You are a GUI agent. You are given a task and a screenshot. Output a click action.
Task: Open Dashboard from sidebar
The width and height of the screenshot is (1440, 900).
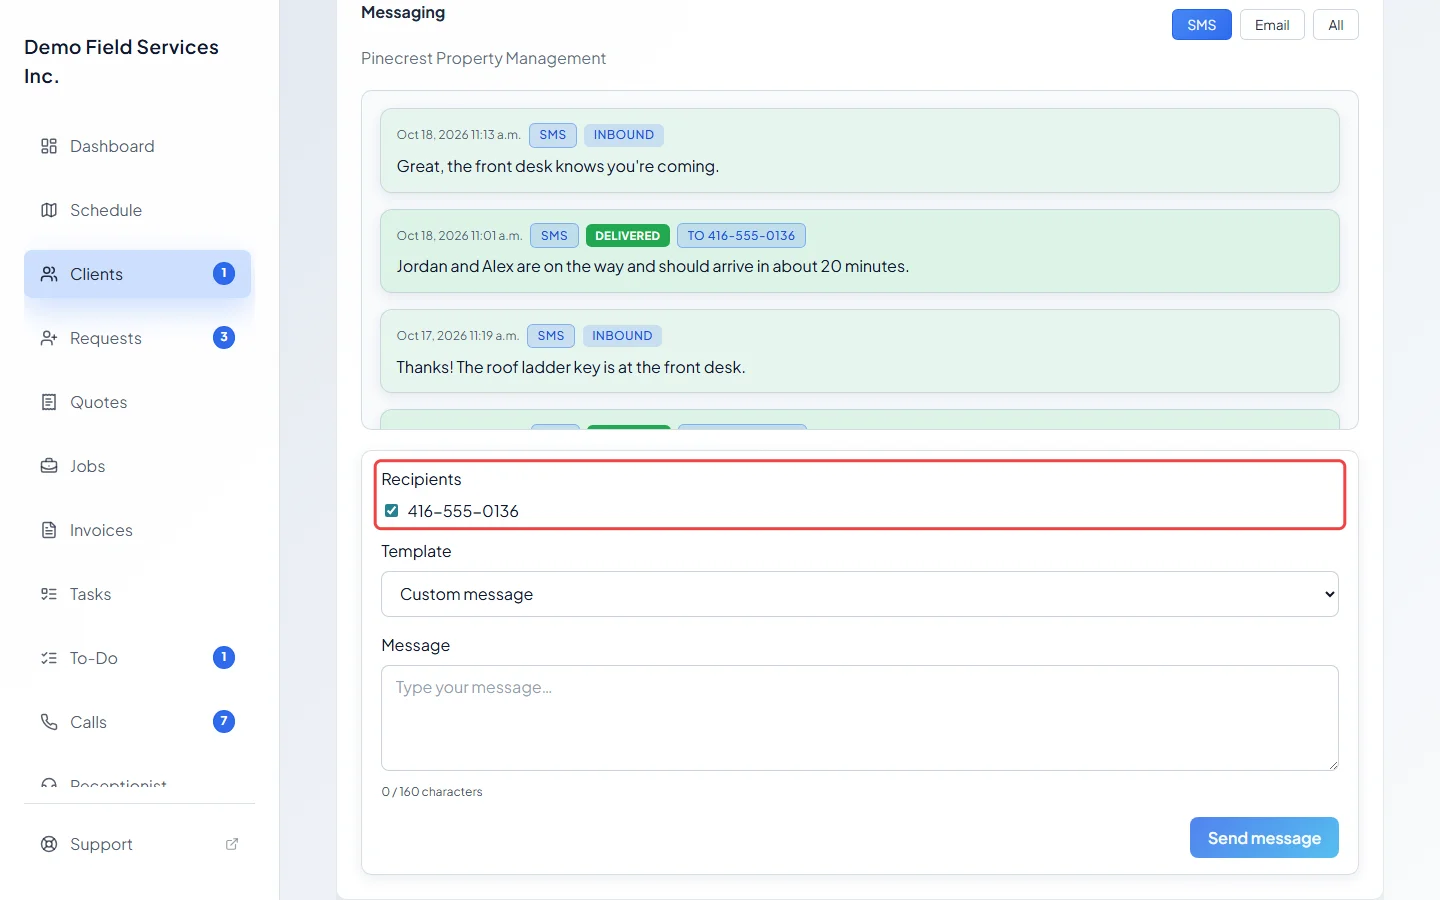138,146
